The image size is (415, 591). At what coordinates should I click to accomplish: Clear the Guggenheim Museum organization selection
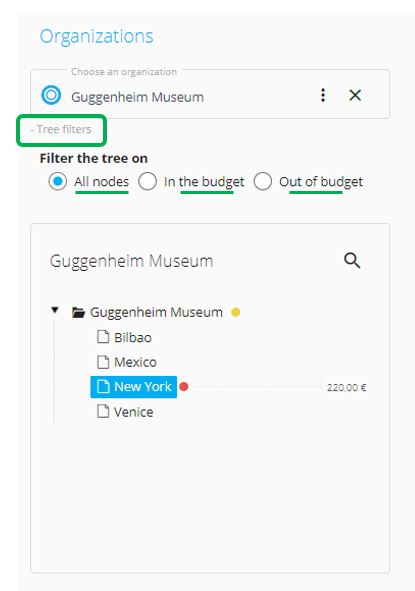pos(355,95)
